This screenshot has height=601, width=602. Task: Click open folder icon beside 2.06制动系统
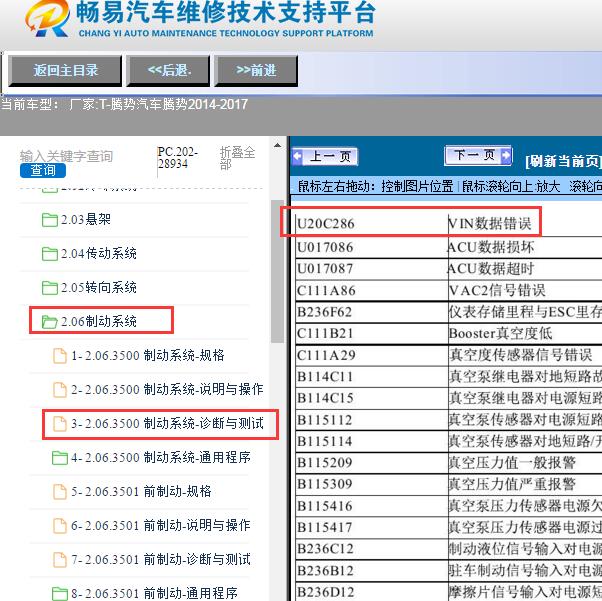[50, 322]
